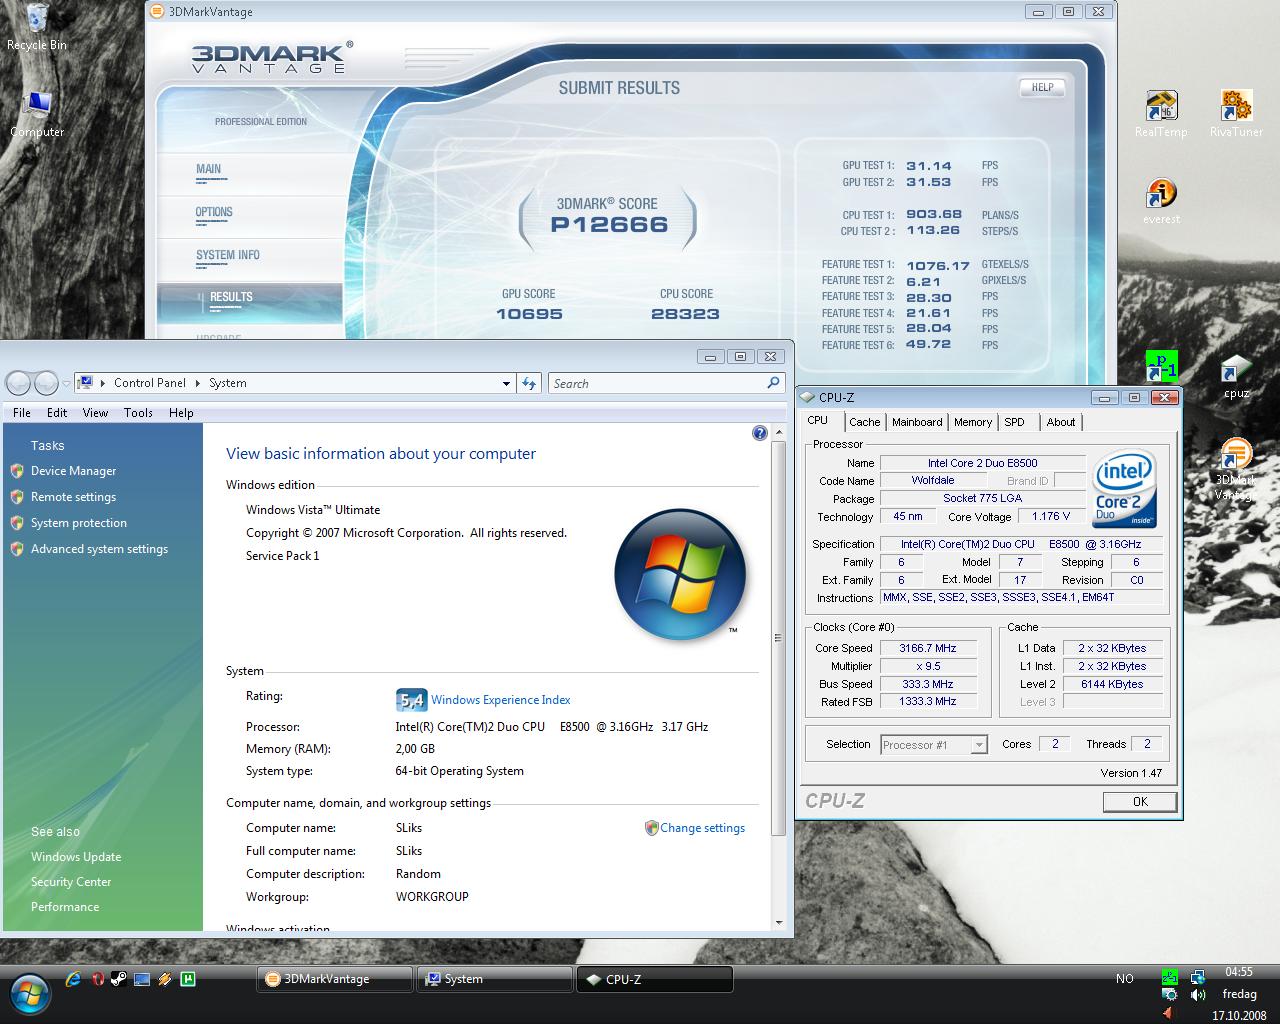Open the green P-1 desktop shortcut
The height and width of the screenshot is (1024, 1280).
(x=1161, y=366)
